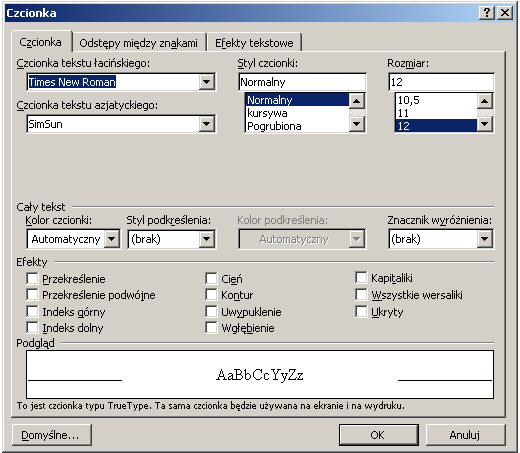
Task: Click the AaBbCcYyZz font preview box
Action: tap(260, 374)
